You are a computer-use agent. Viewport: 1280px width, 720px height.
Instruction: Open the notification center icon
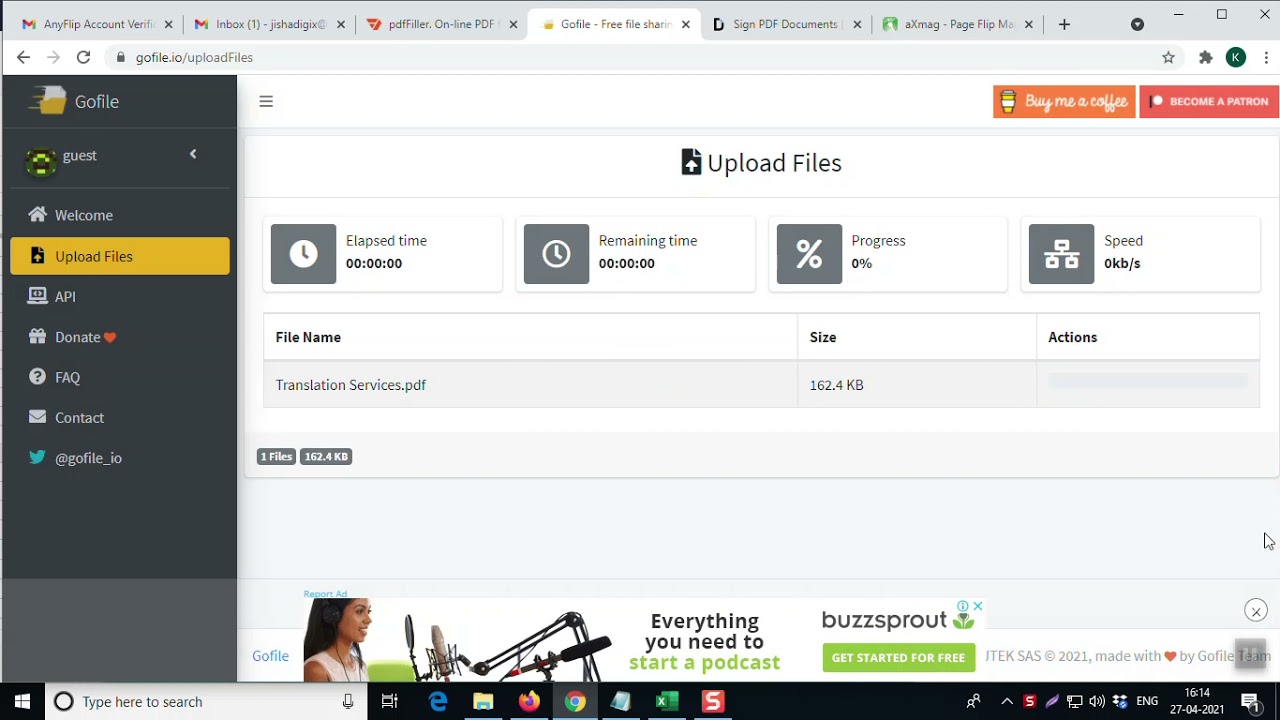coord(1250,701)
